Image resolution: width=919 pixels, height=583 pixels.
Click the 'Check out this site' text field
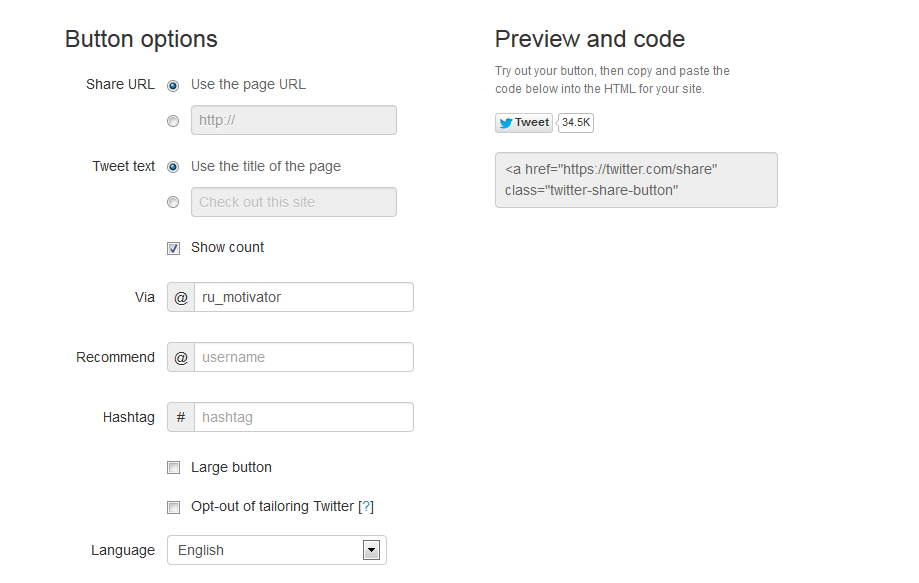tap(294, 202)
